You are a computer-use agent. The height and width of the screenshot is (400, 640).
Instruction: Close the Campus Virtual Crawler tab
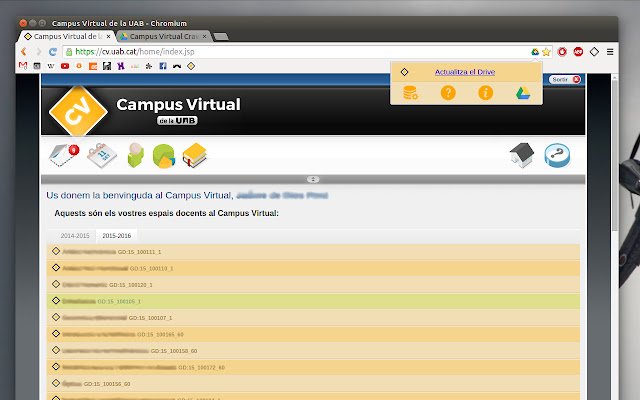pyautogui.click(x=204, y=36)
